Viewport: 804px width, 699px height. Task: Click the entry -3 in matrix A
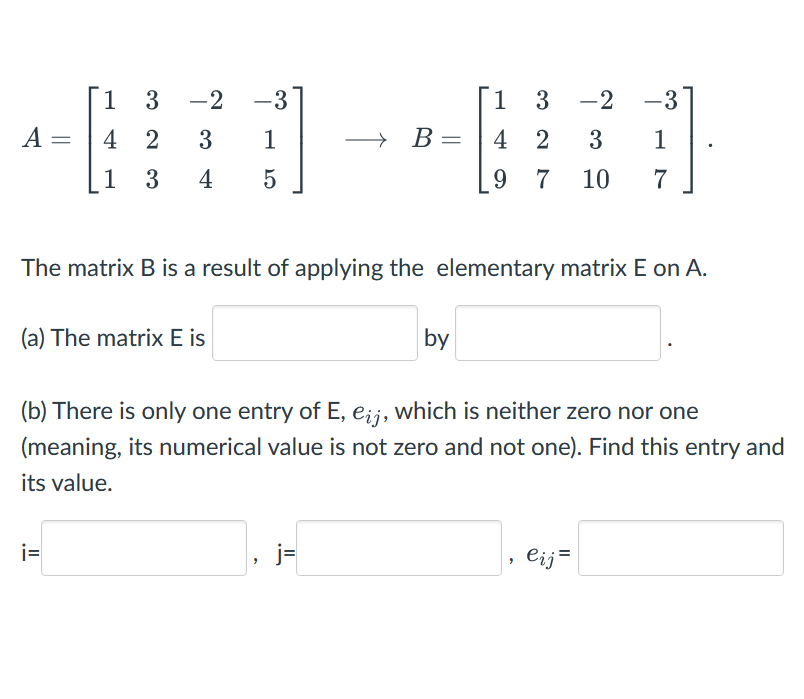point(270,99)
